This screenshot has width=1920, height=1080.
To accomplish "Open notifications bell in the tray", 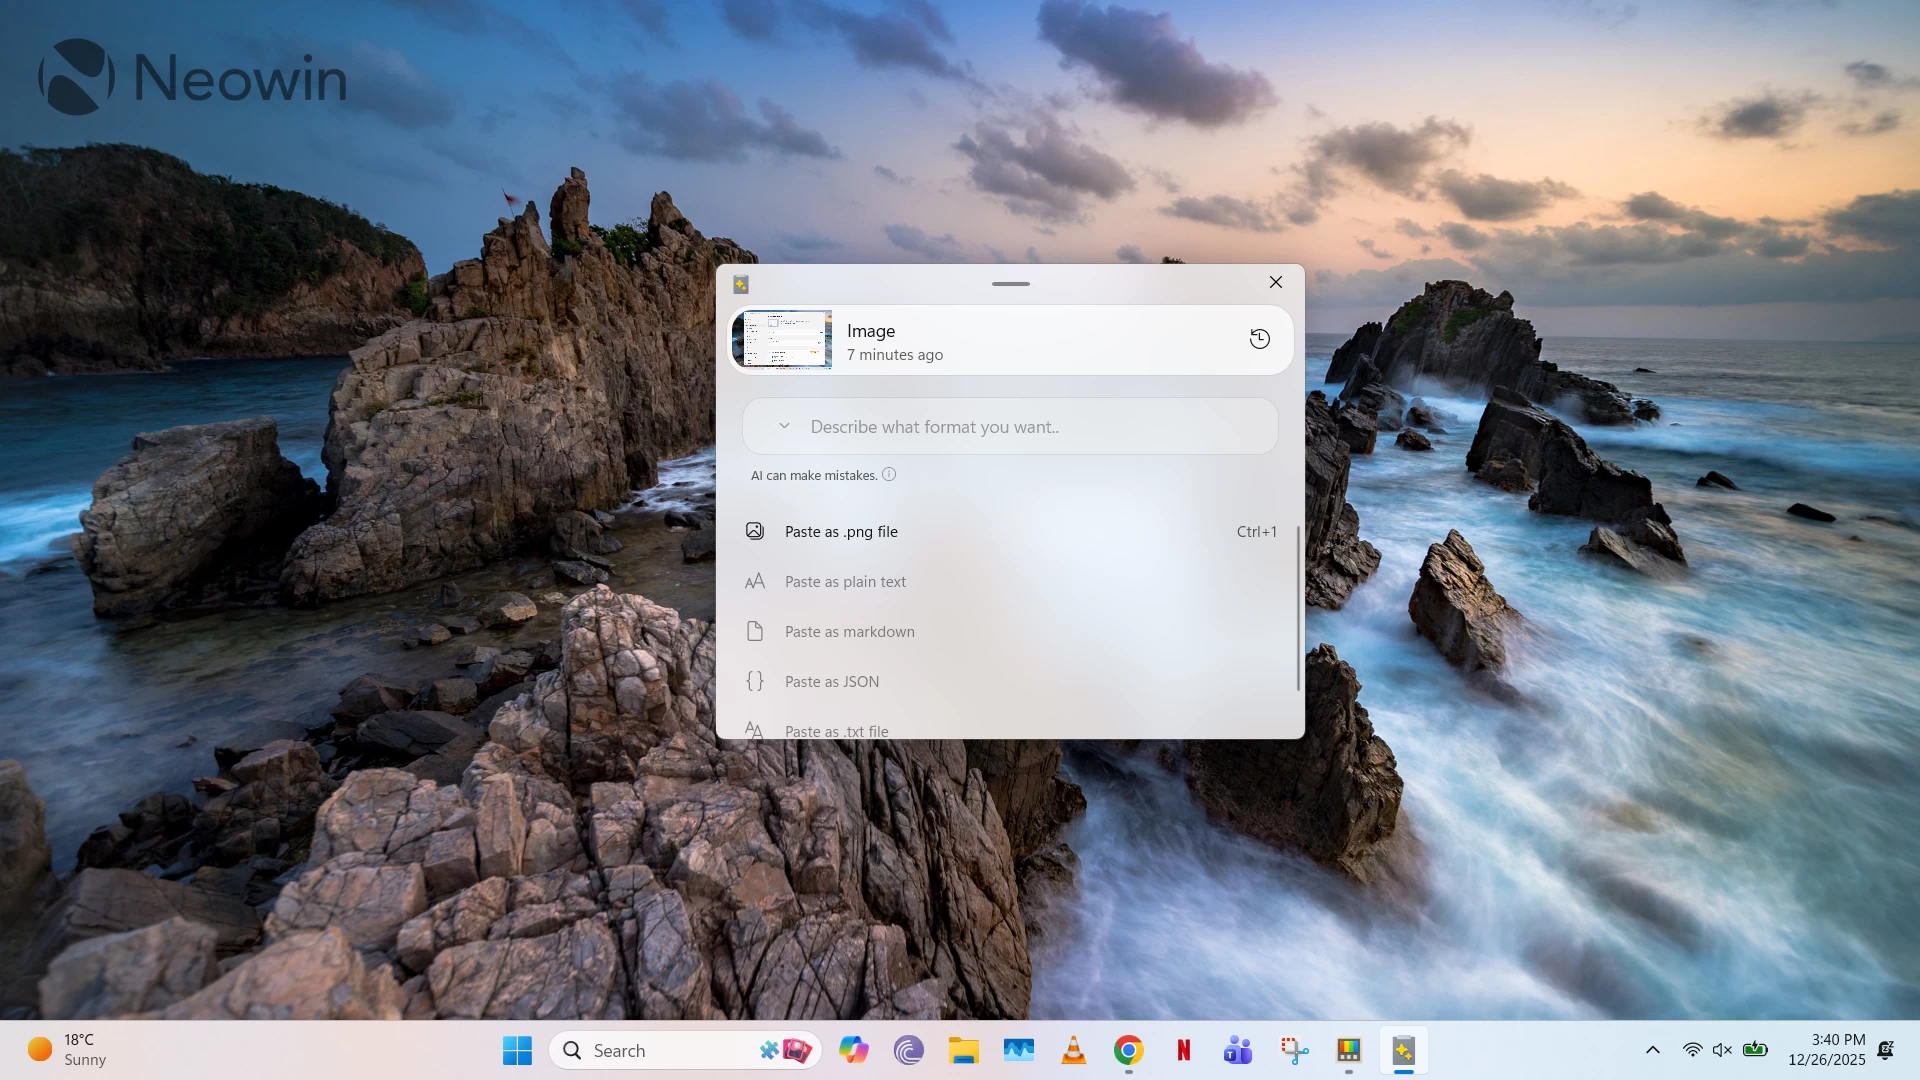I will click(1886, 1050).
